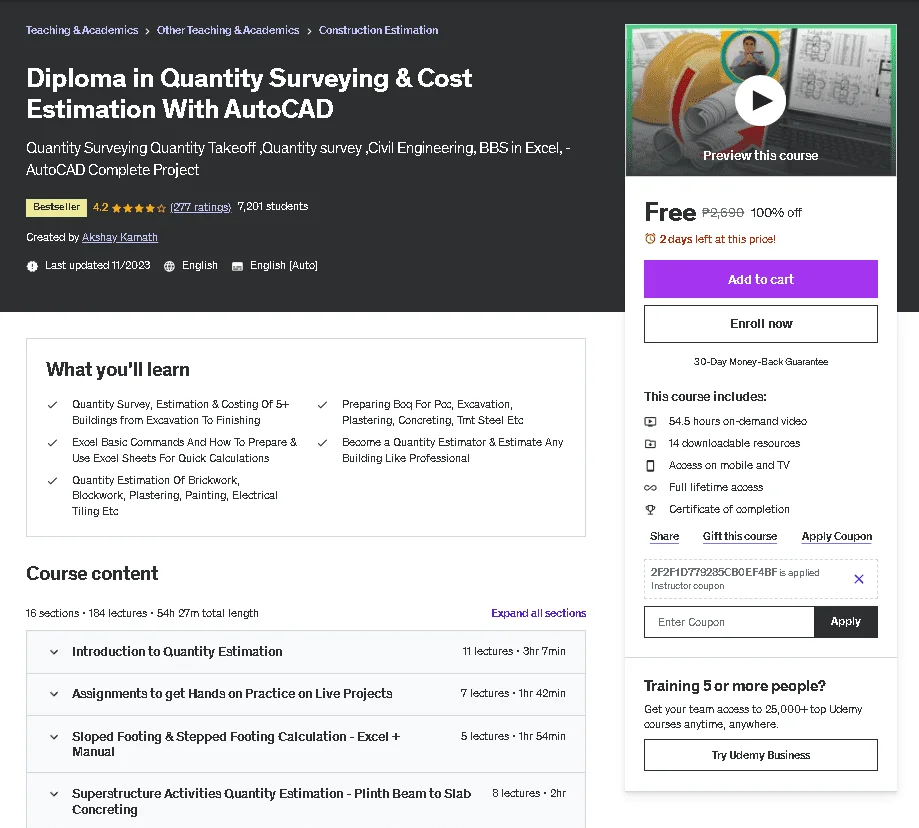Screen dimensions: 919x828
Task: Click the Apply coupon button
Action: coord(845,622)
